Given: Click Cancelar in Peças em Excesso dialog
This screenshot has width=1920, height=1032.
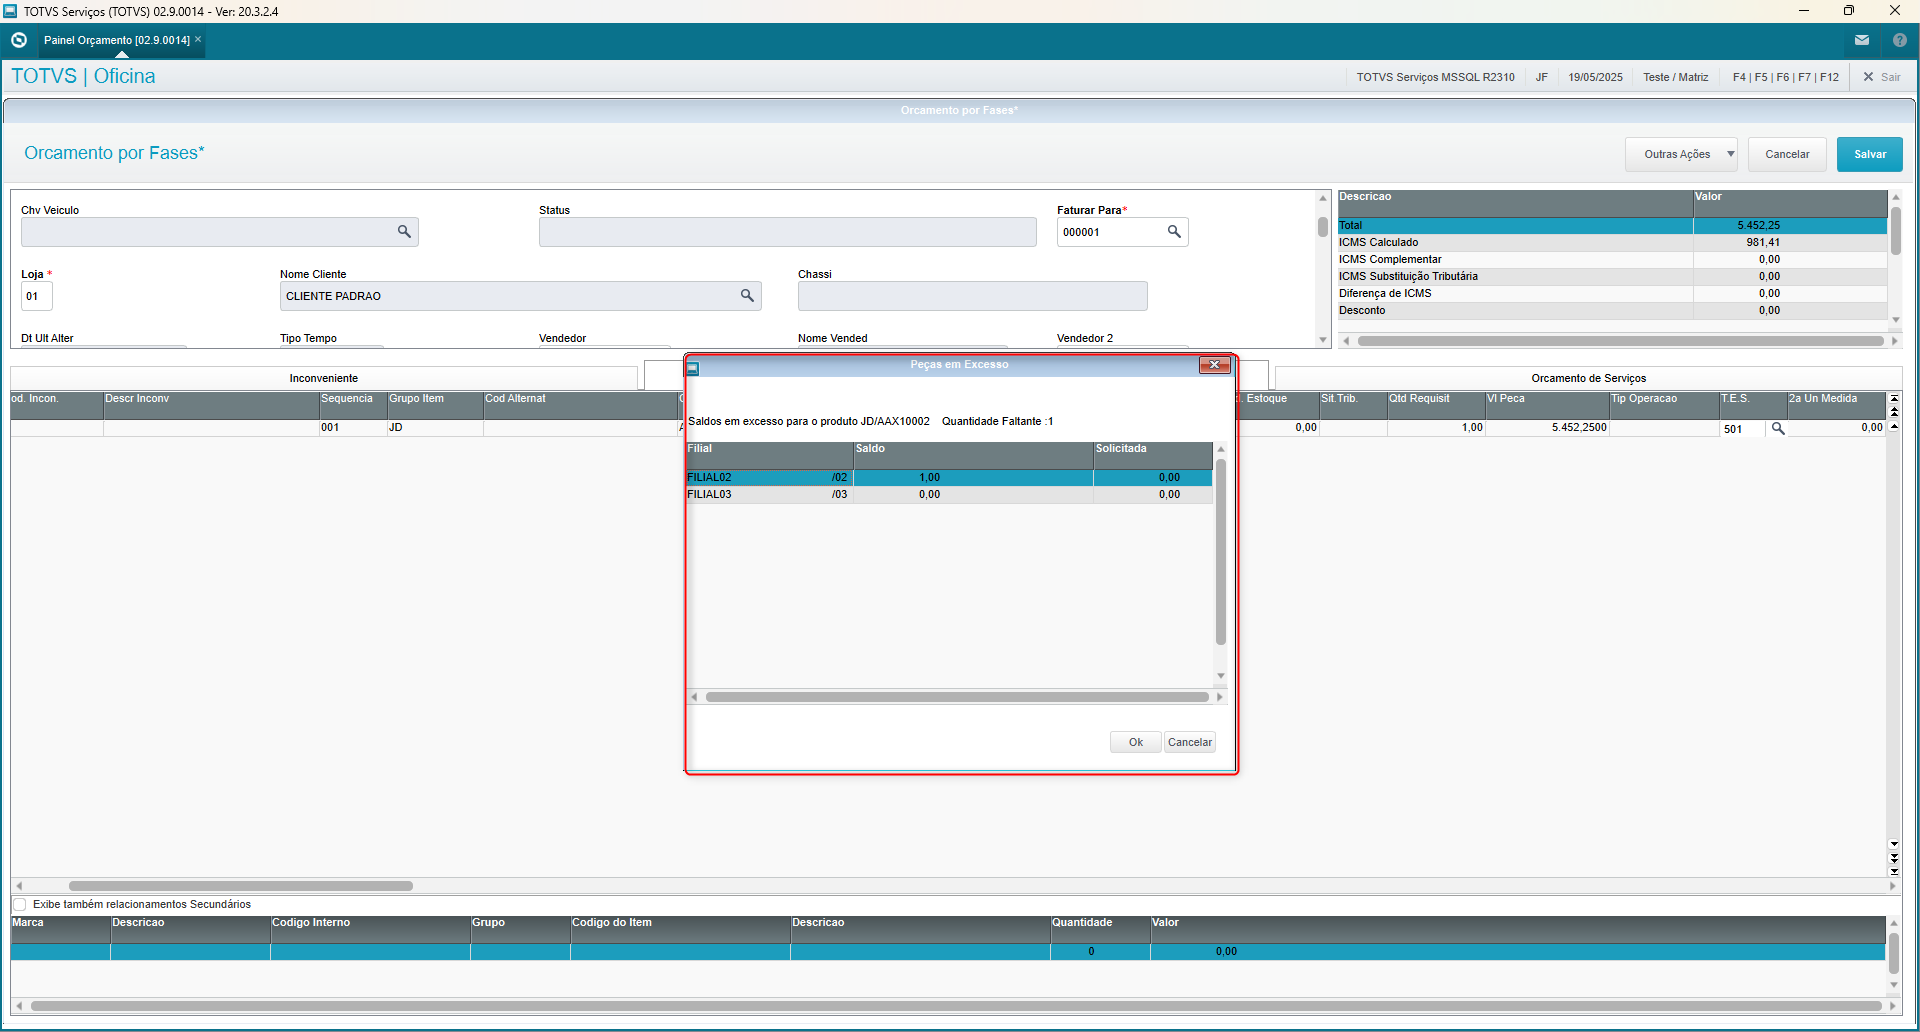Looking at the screenshot, I should click(x=1190, y=742).
